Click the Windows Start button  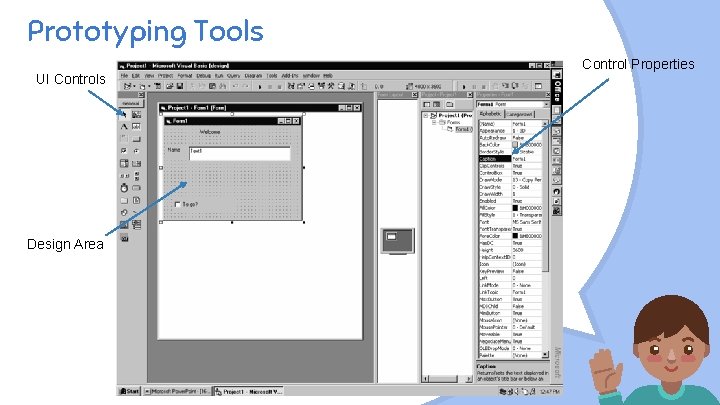(129, 391)
